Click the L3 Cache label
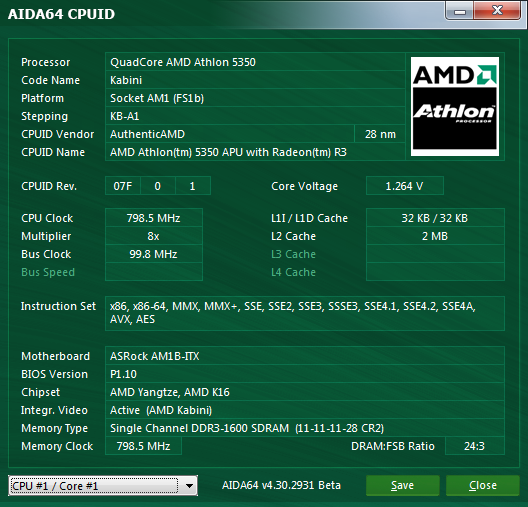528x507 pixels. [x=293, y=254]
